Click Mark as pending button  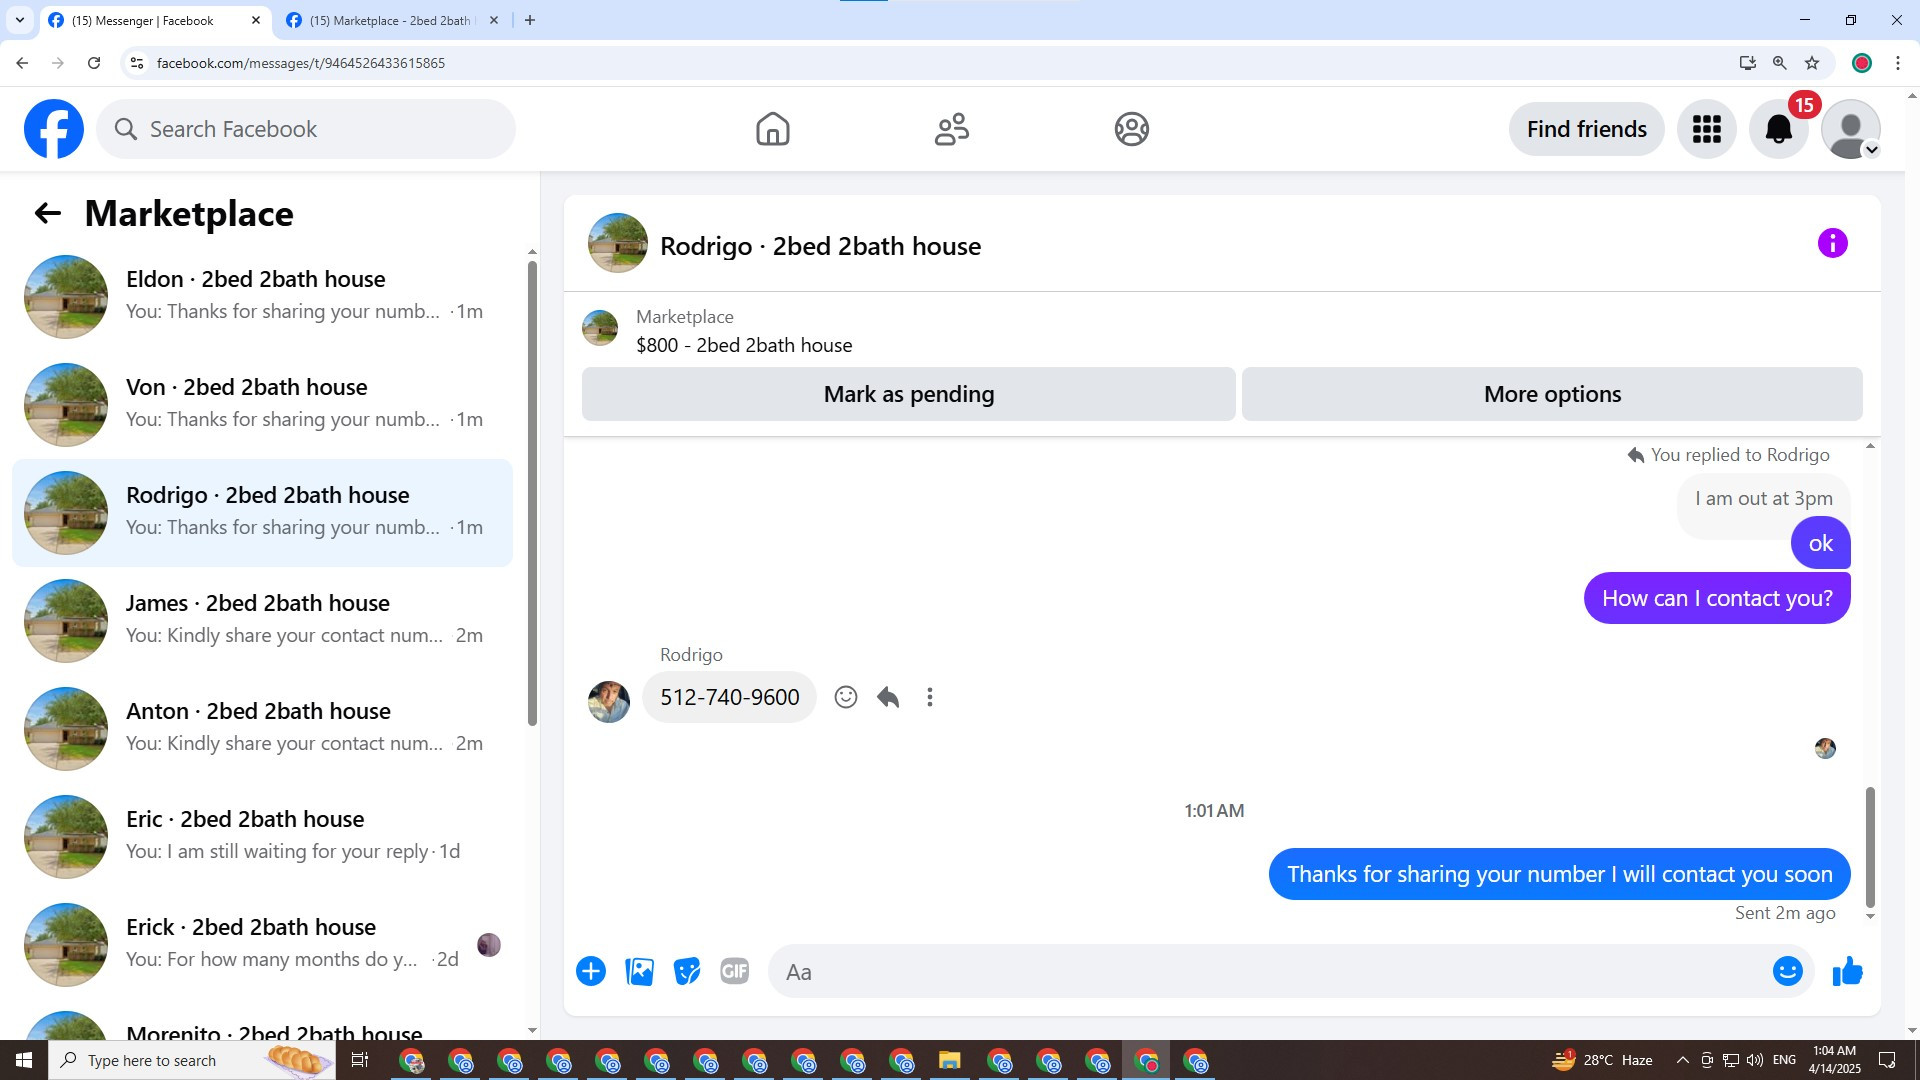click(908, 394)
